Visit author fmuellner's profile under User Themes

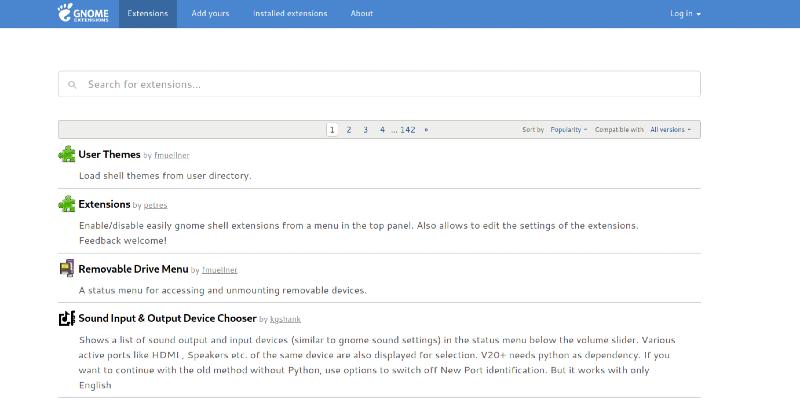point(172,156)
